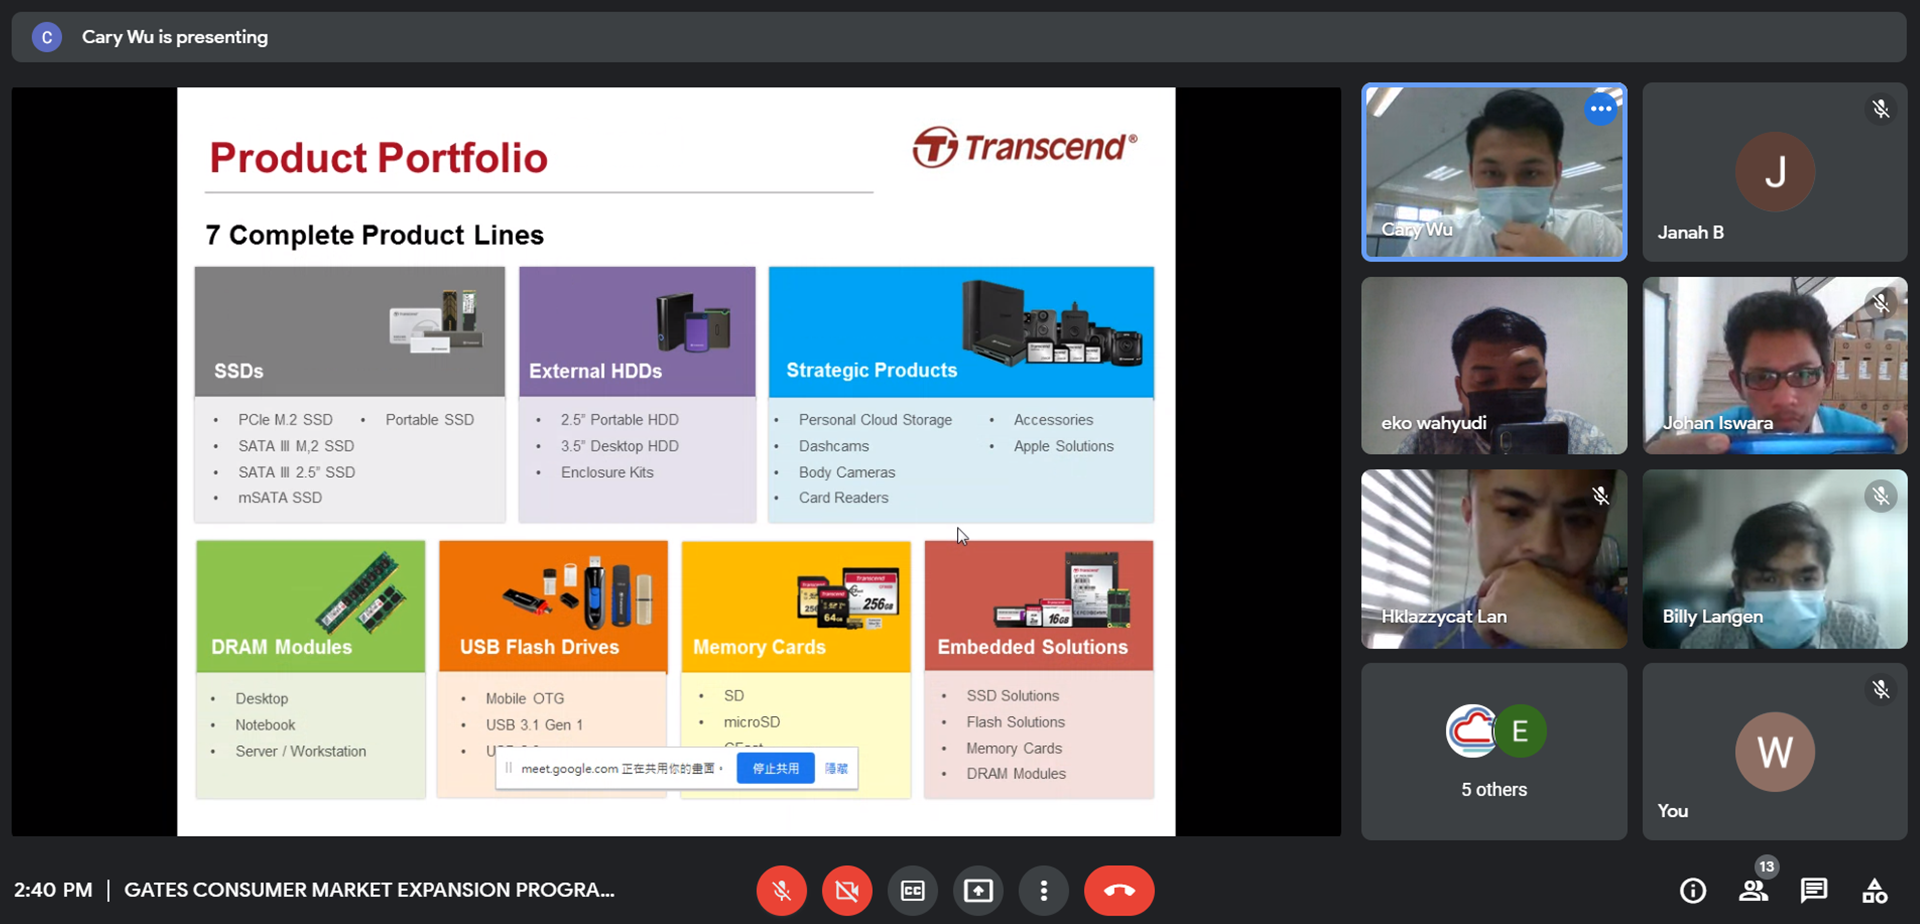Open the activities panel
Image resolution: width=1920 pixels, height=924 pixels.
1875,890
